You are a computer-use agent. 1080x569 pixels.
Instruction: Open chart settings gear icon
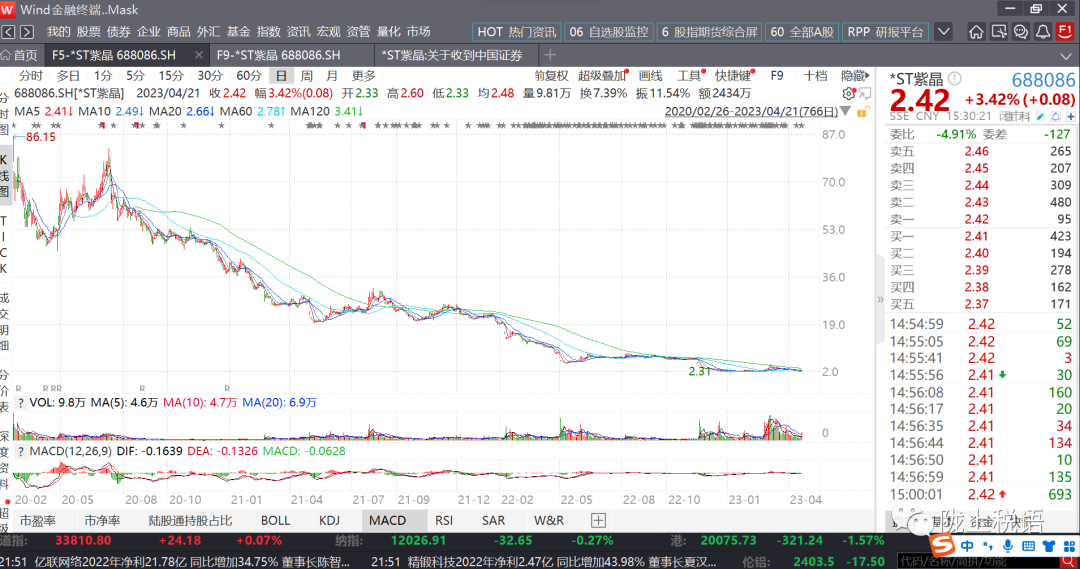pos(849,94)
